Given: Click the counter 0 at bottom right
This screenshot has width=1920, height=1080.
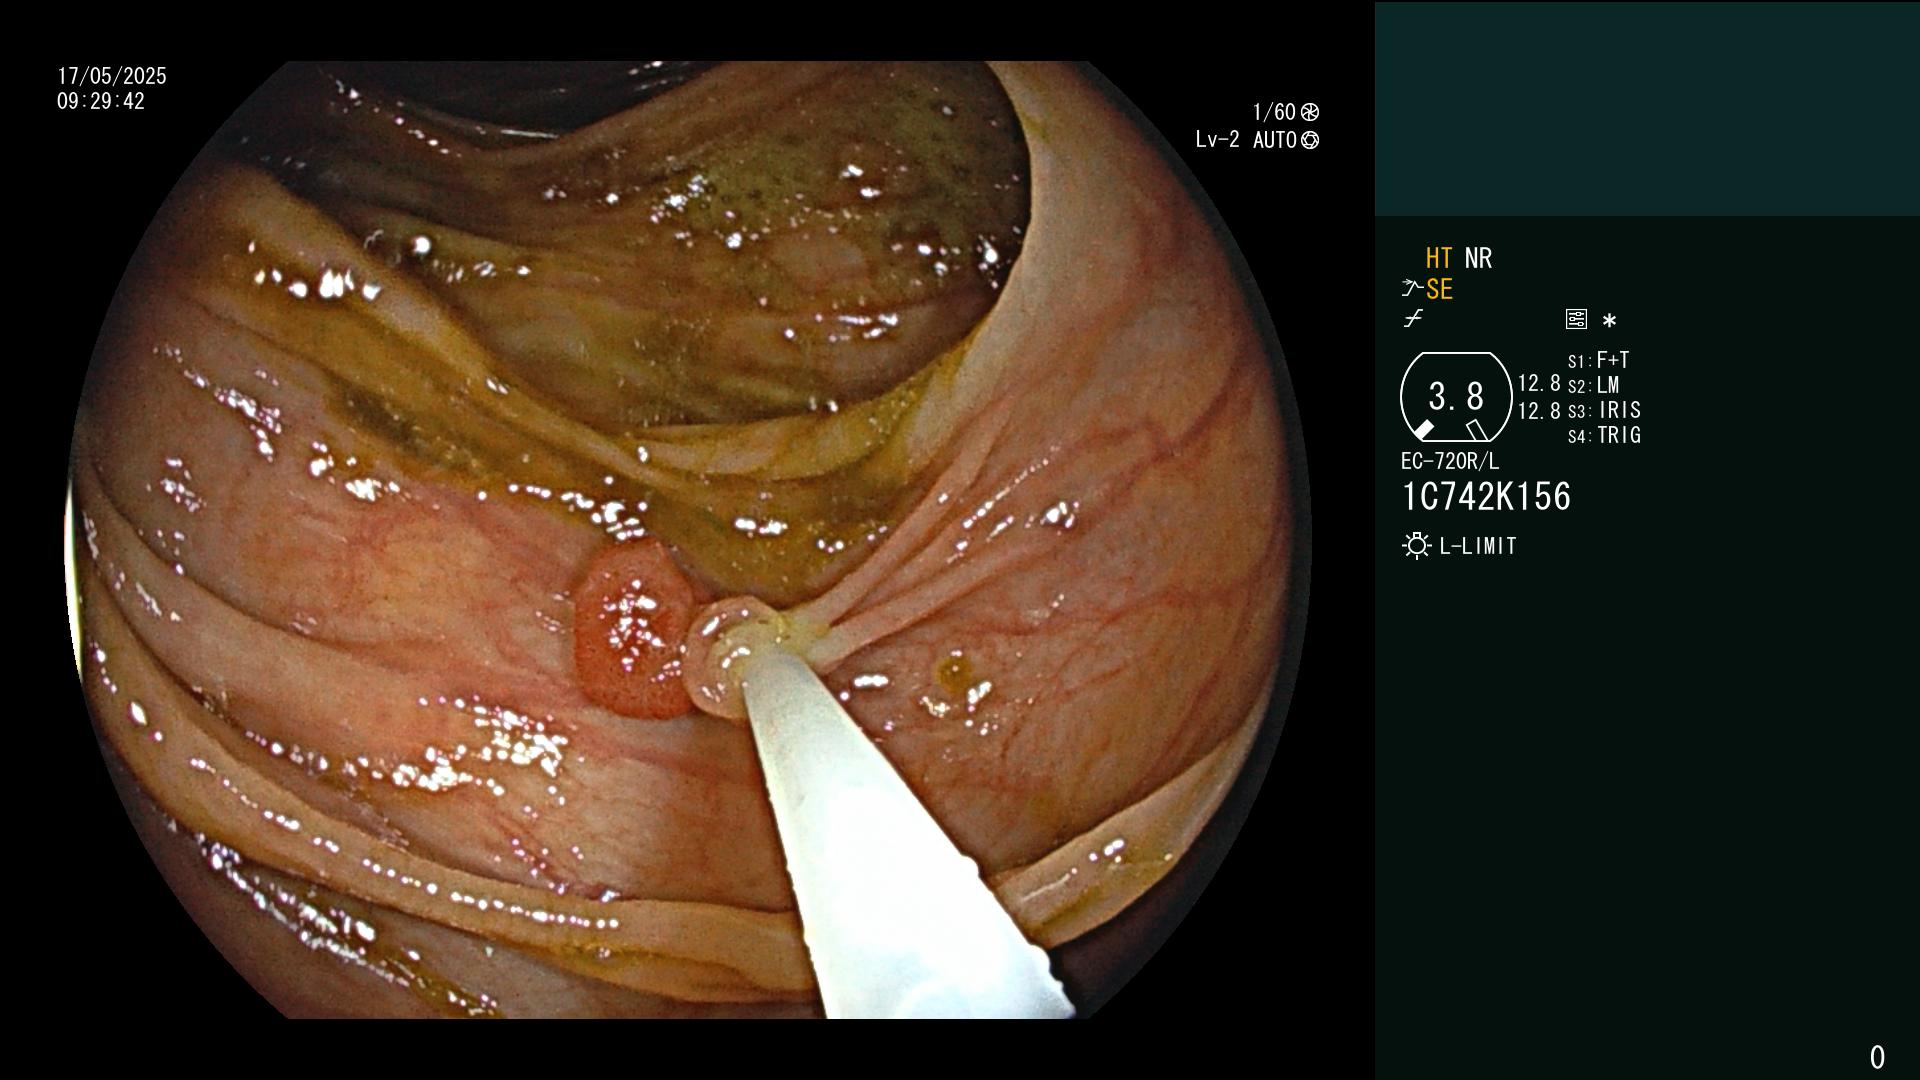Looking at the screenshot, I should click(x=1877, y=1057).
